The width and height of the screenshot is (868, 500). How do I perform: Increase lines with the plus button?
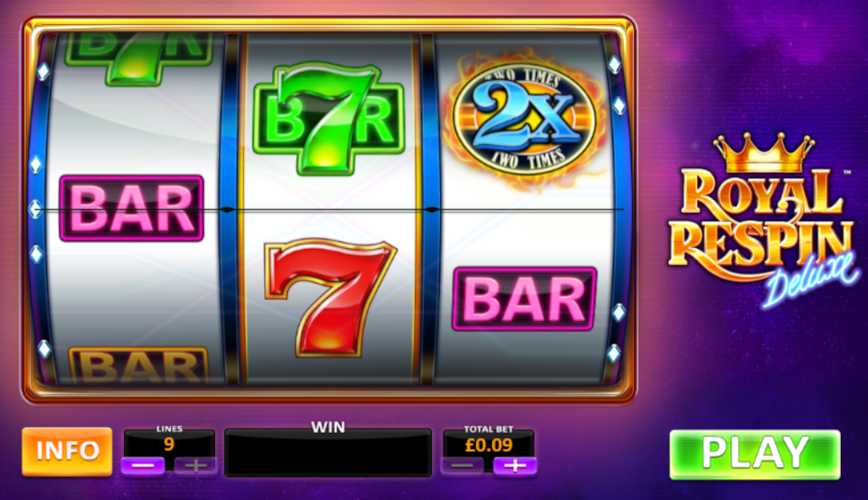click(x=195, y=465)
